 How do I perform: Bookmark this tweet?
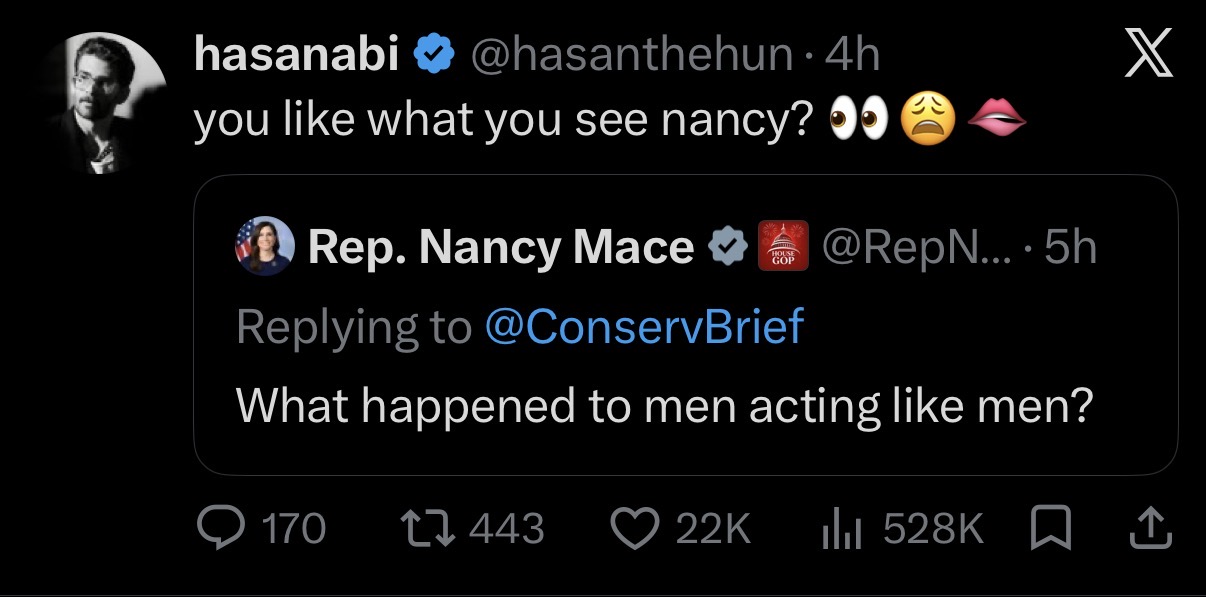[x=1050, y=528]
